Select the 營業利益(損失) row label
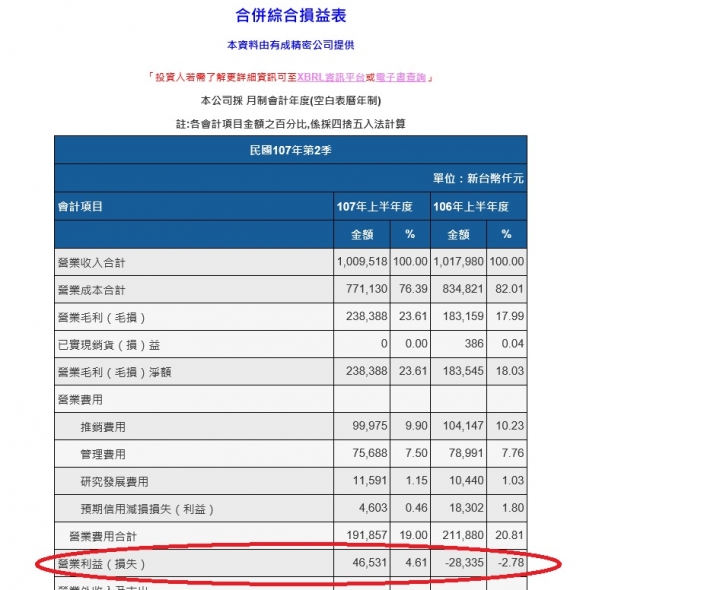This screenshot has width=720, height=590. [101, 564]
